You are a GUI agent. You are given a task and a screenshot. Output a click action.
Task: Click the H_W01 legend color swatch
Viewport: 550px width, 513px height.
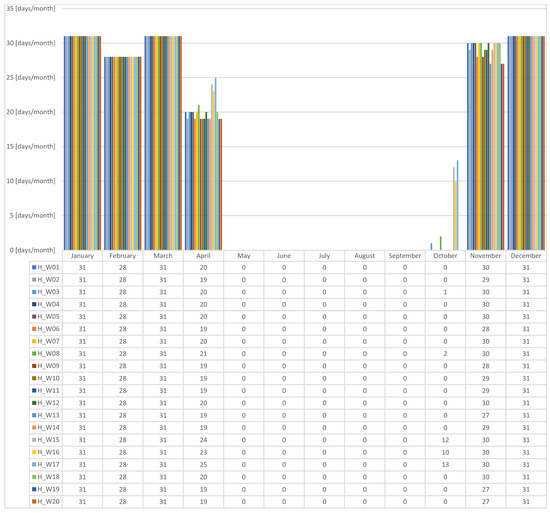(x=34, y=268)
